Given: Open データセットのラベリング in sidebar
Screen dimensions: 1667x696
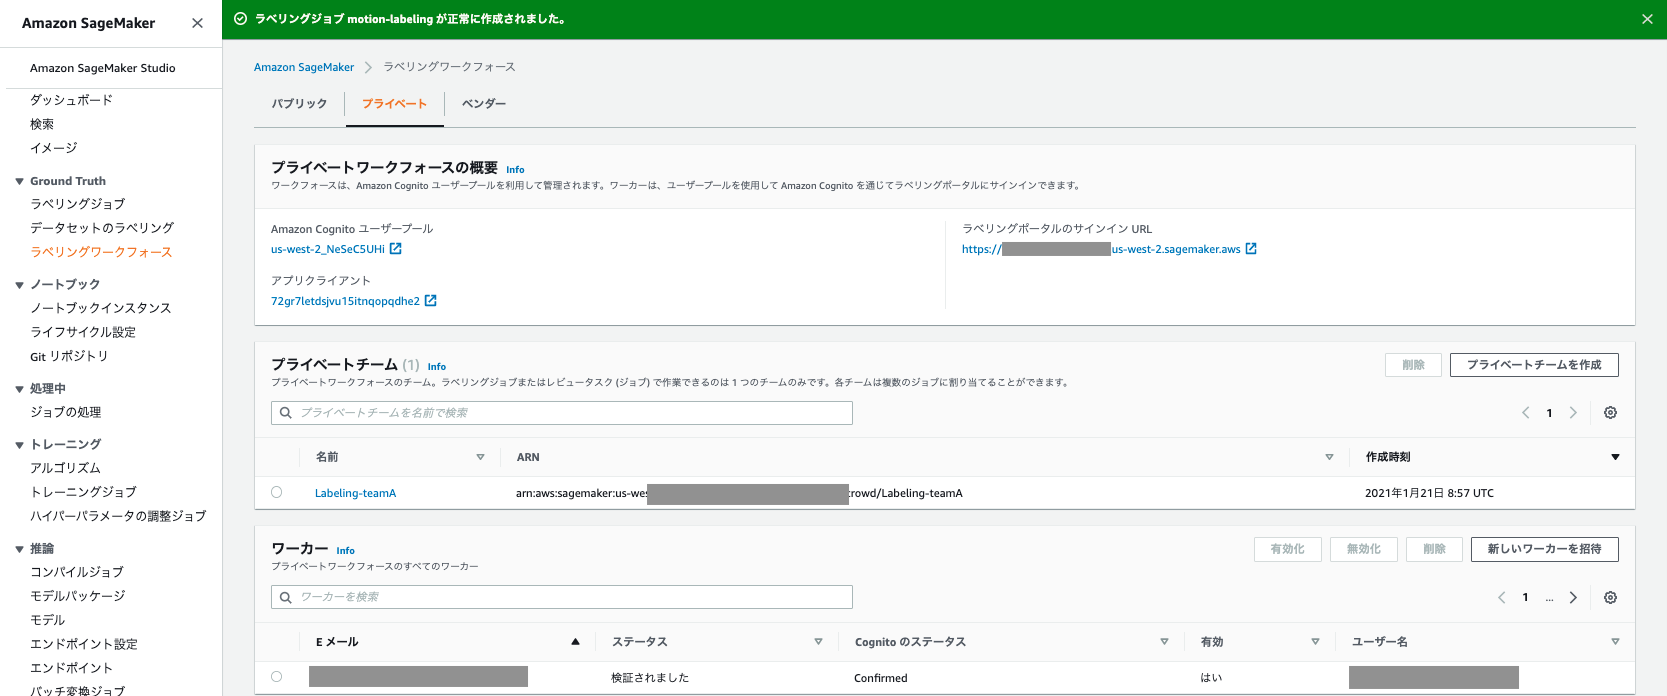Looking at the screenshot, I should 102,228.
